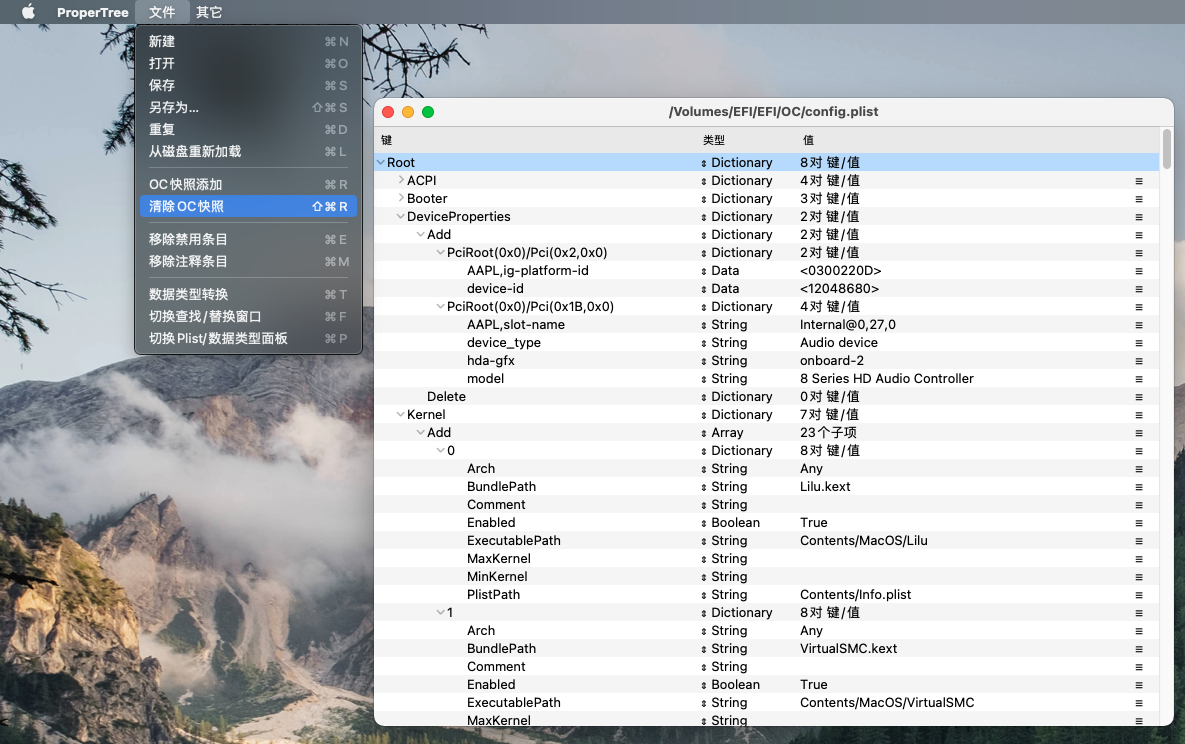Select value 8 Series HD Audio Controller
The height and width of the screenshot is (744, 1185).
(x=886, y=379)
